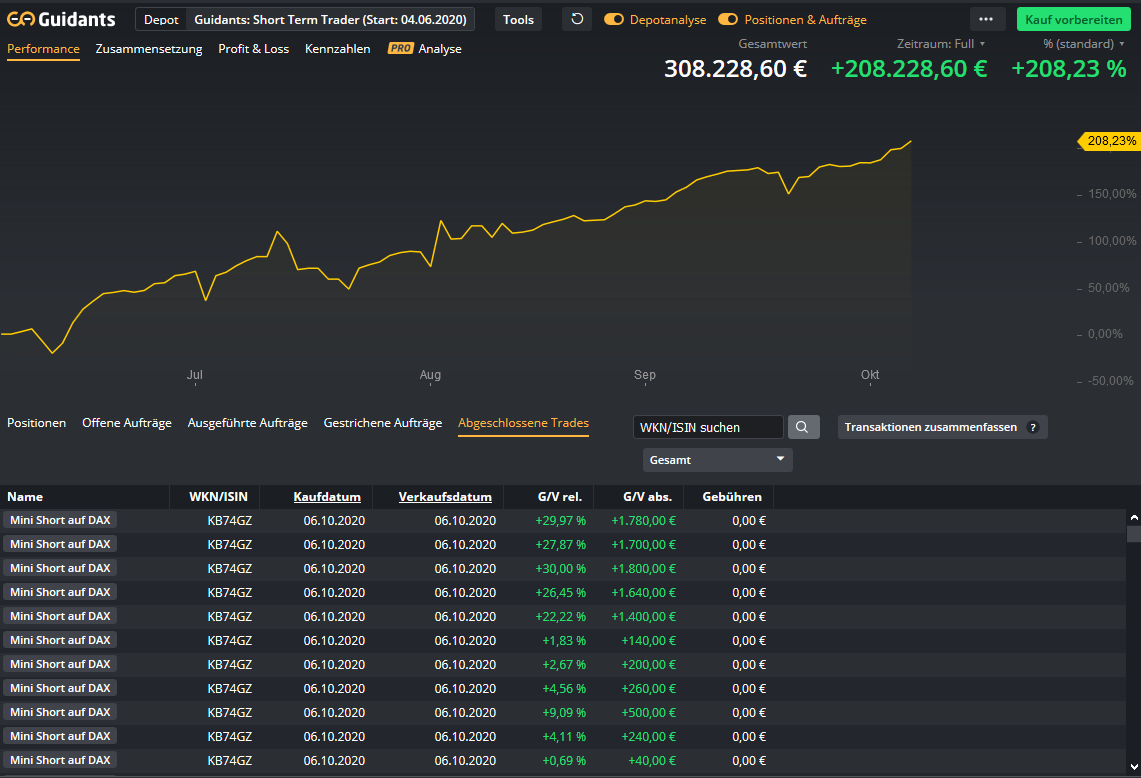This screenshot has height=778, width=1141.
Task: Open the Depot selector dropdown
Action: (161, 20)
